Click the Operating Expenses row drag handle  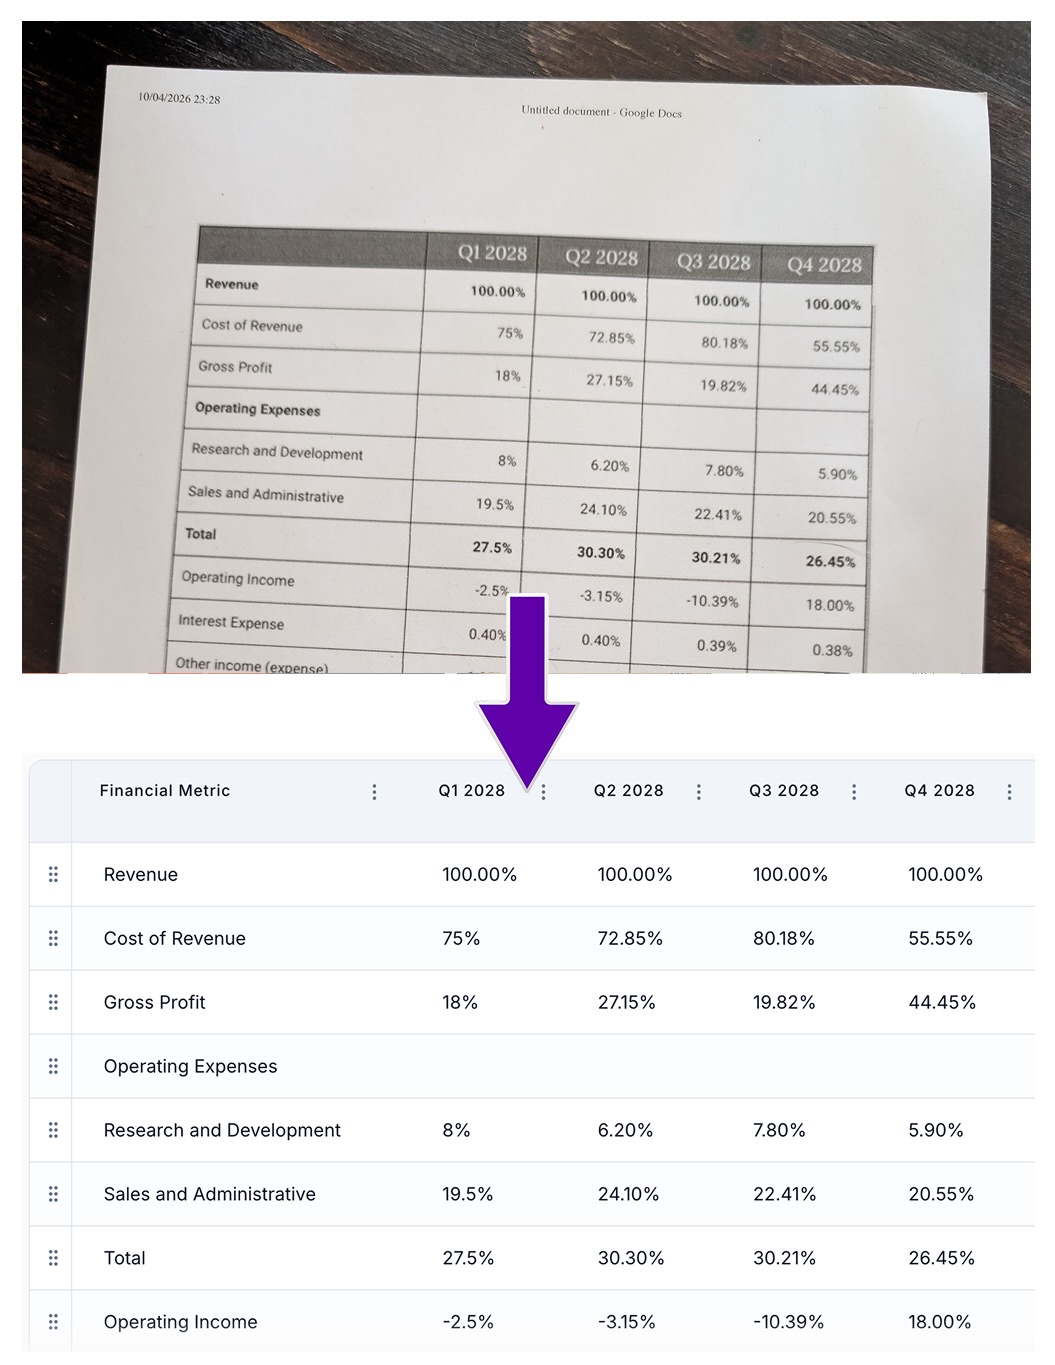pos(52,1066)
